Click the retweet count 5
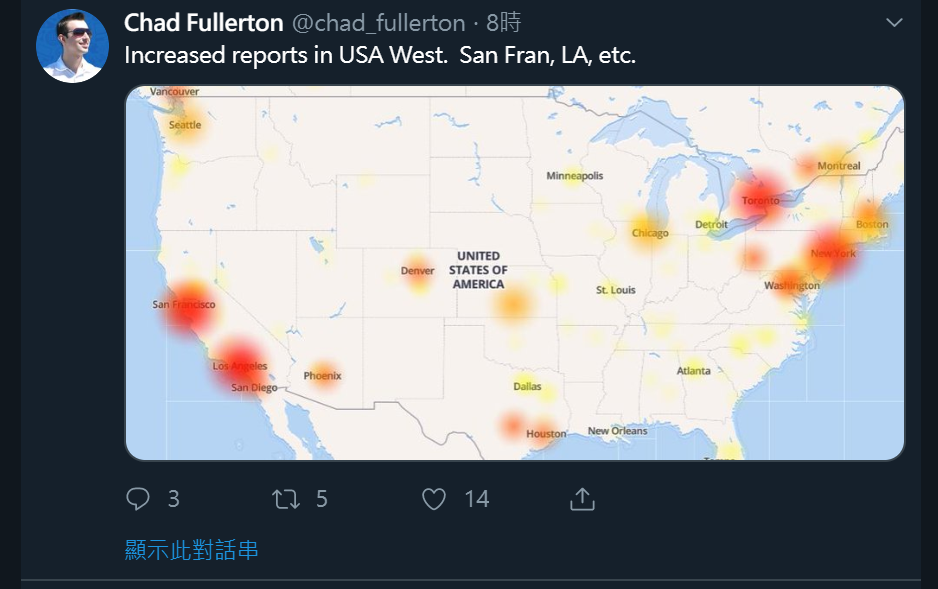Screen dimensions: 938x589 click(322, 499)
